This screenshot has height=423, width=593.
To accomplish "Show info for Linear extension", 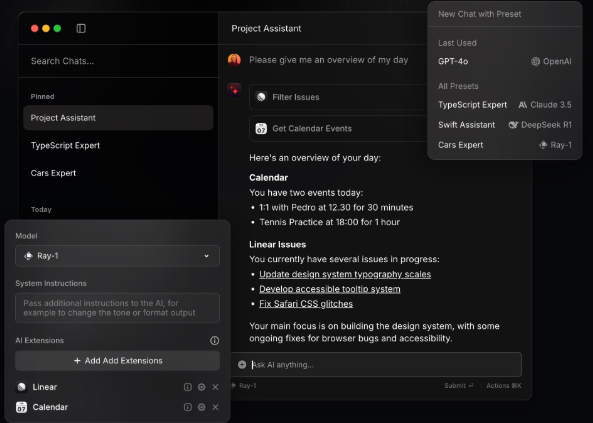I will [x=188, y=387].
